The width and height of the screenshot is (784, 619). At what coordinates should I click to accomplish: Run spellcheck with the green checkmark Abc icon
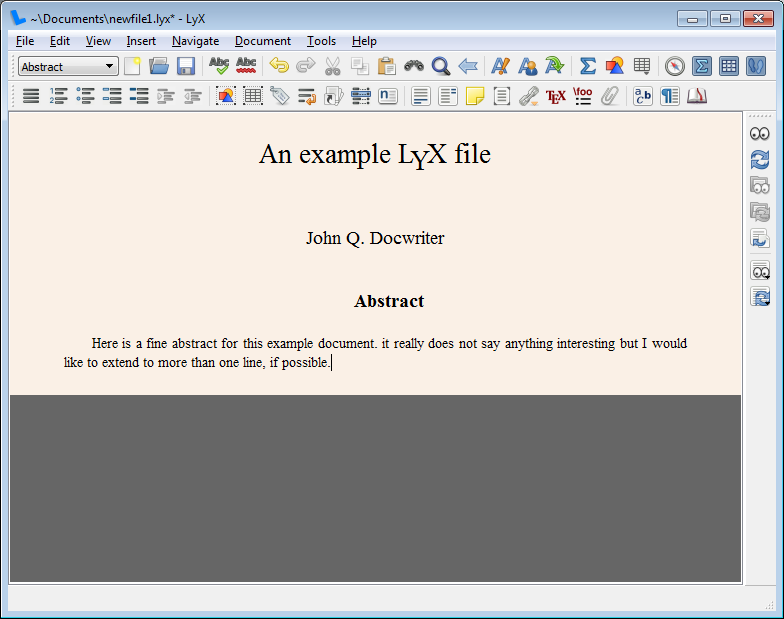pyautogui.click(x=219, y=66)
